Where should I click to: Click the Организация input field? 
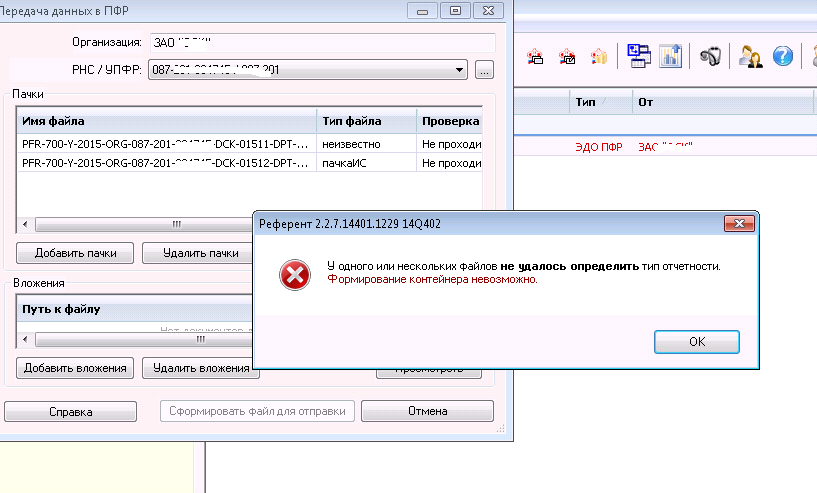coord(321,43)
